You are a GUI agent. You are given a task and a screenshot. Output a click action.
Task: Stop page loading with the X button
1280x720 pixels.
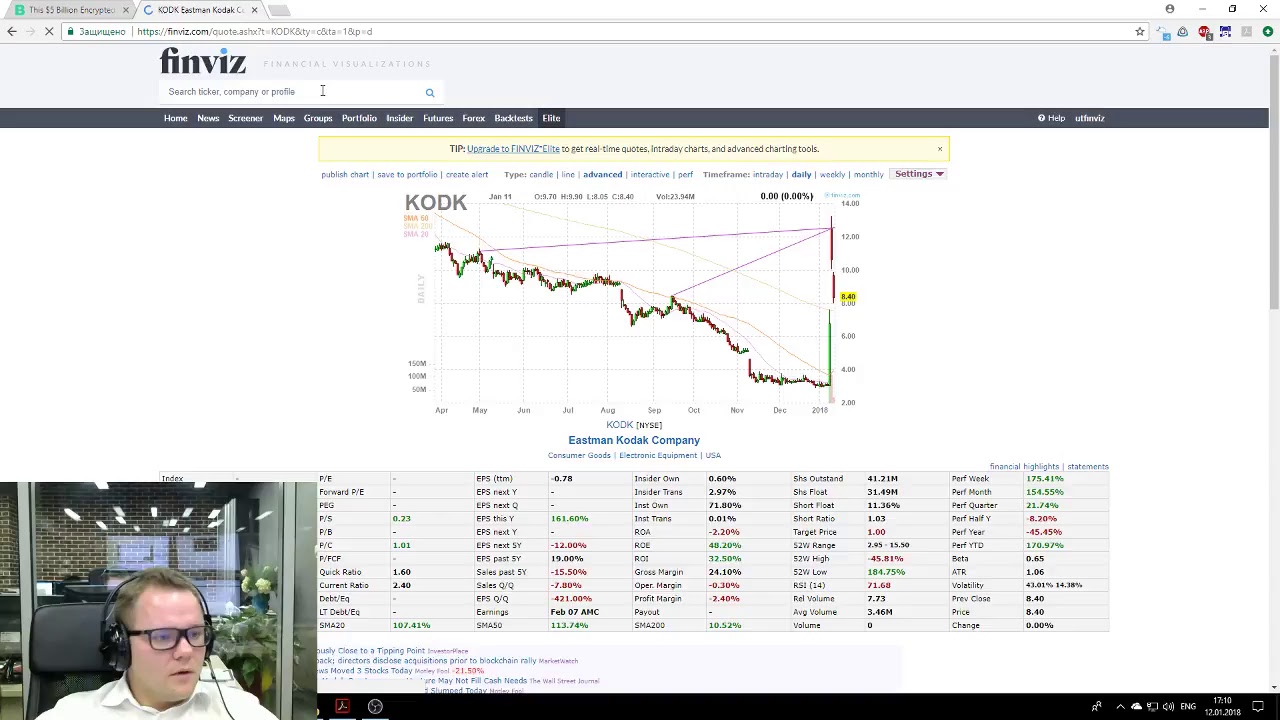click(50, 32)
